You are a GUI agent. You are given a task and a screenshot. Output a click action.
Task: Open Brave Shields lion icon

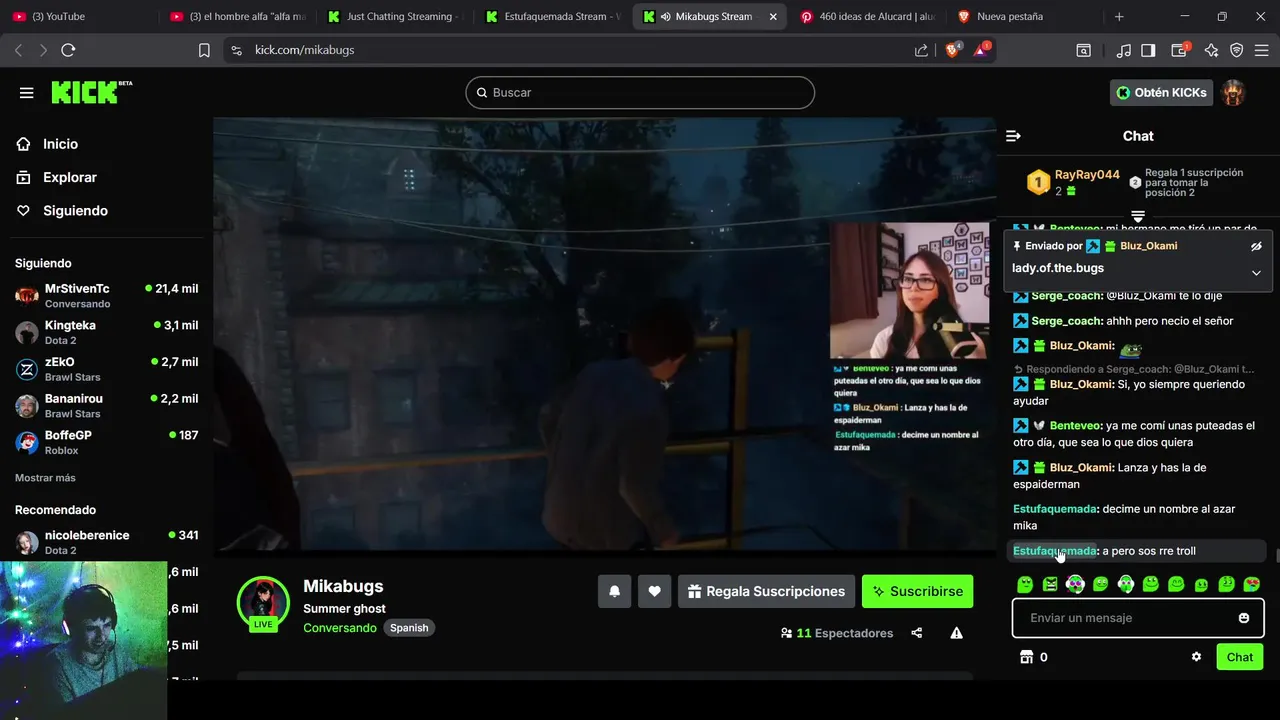click(953, 50)
